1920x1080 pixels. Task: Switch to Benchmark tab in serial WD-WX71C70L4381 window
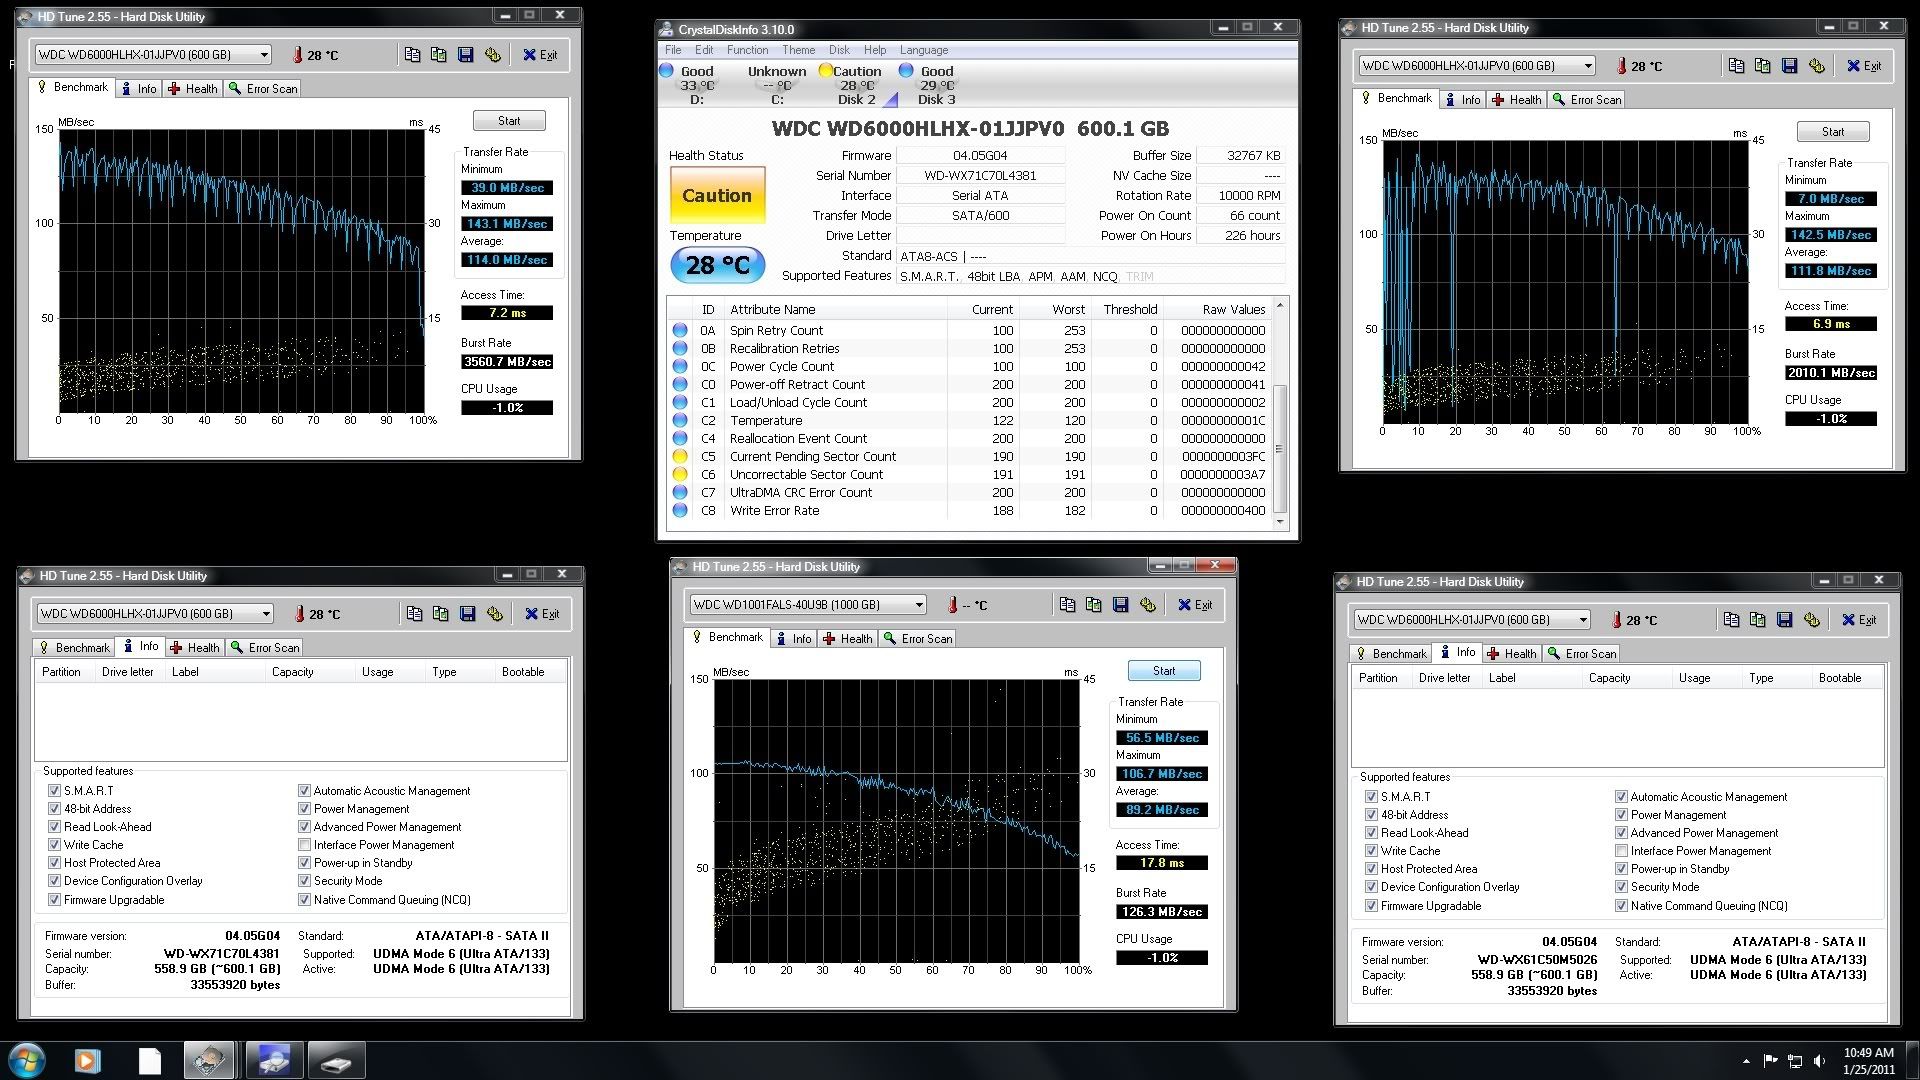74,648
